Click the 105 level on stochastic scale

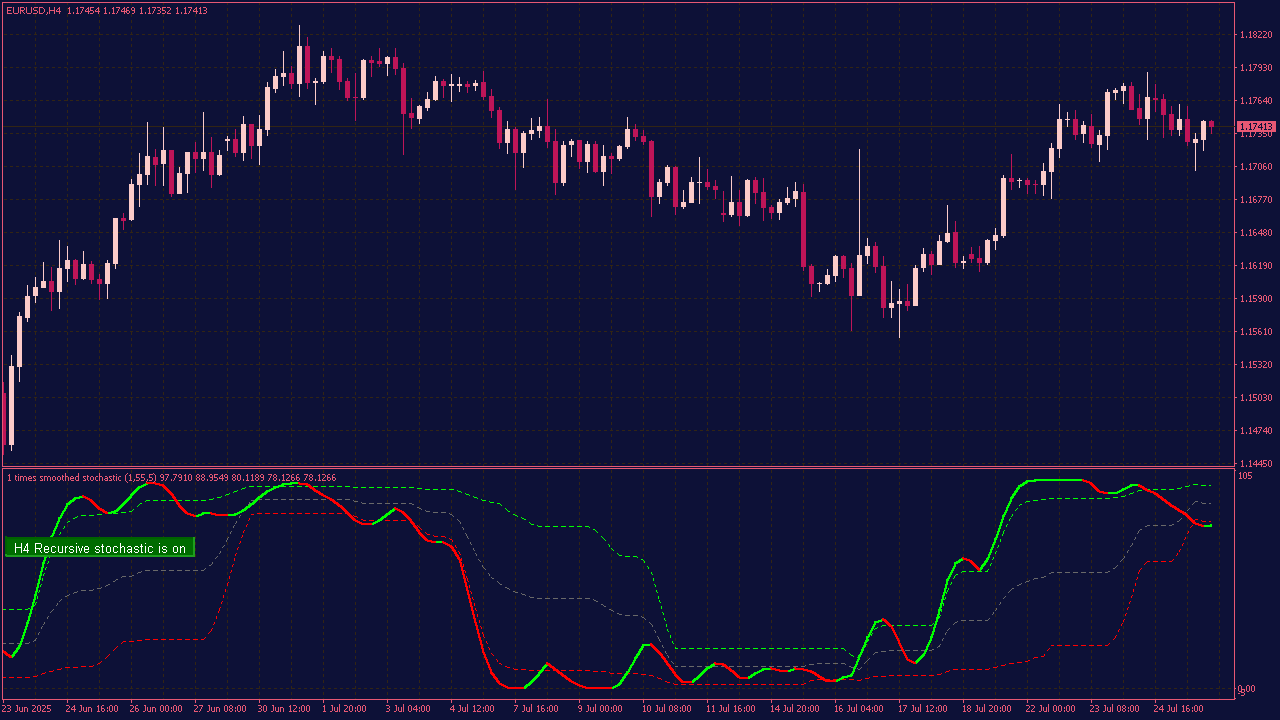1246,476
